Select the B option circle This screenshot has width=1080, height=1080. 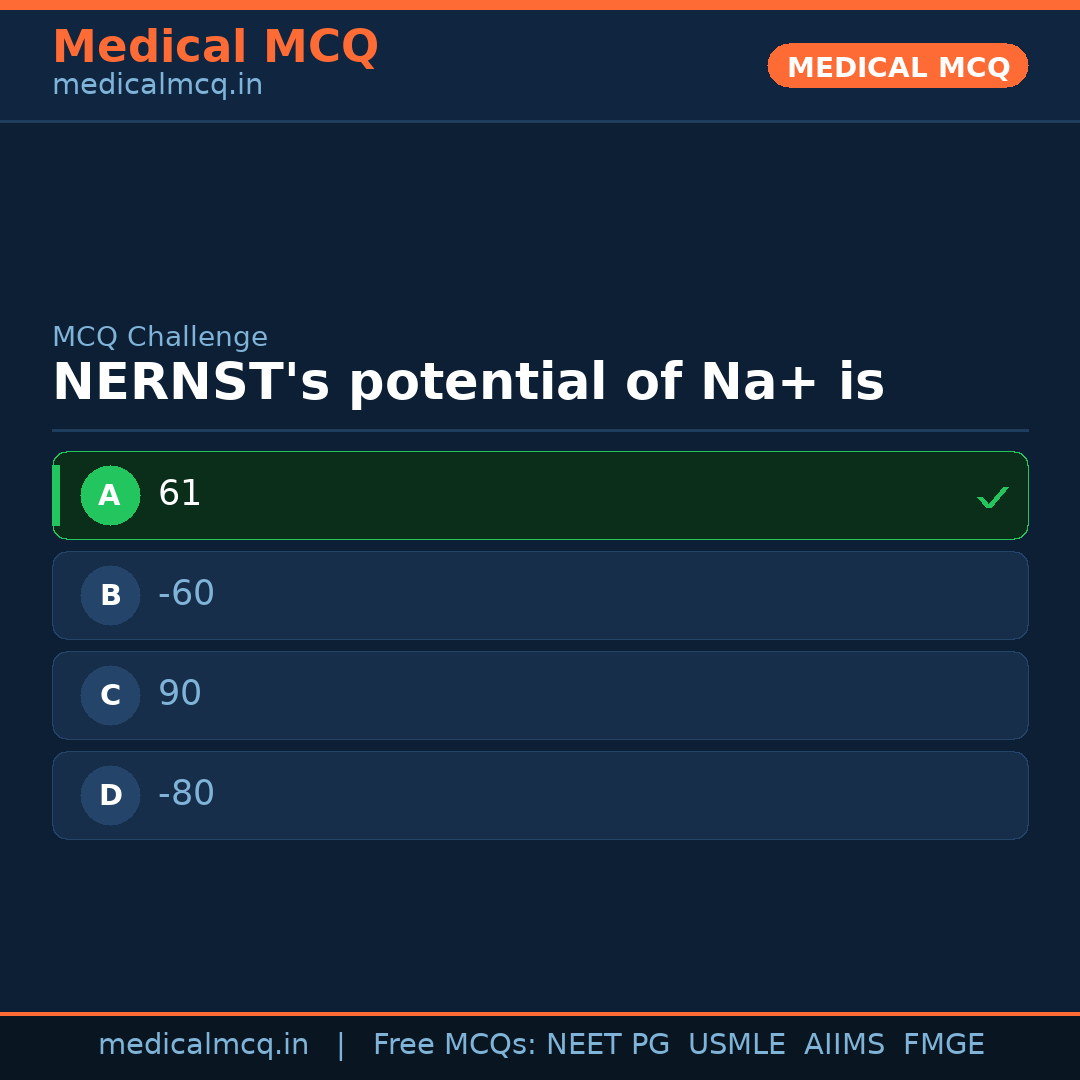[x=110, y=595]
